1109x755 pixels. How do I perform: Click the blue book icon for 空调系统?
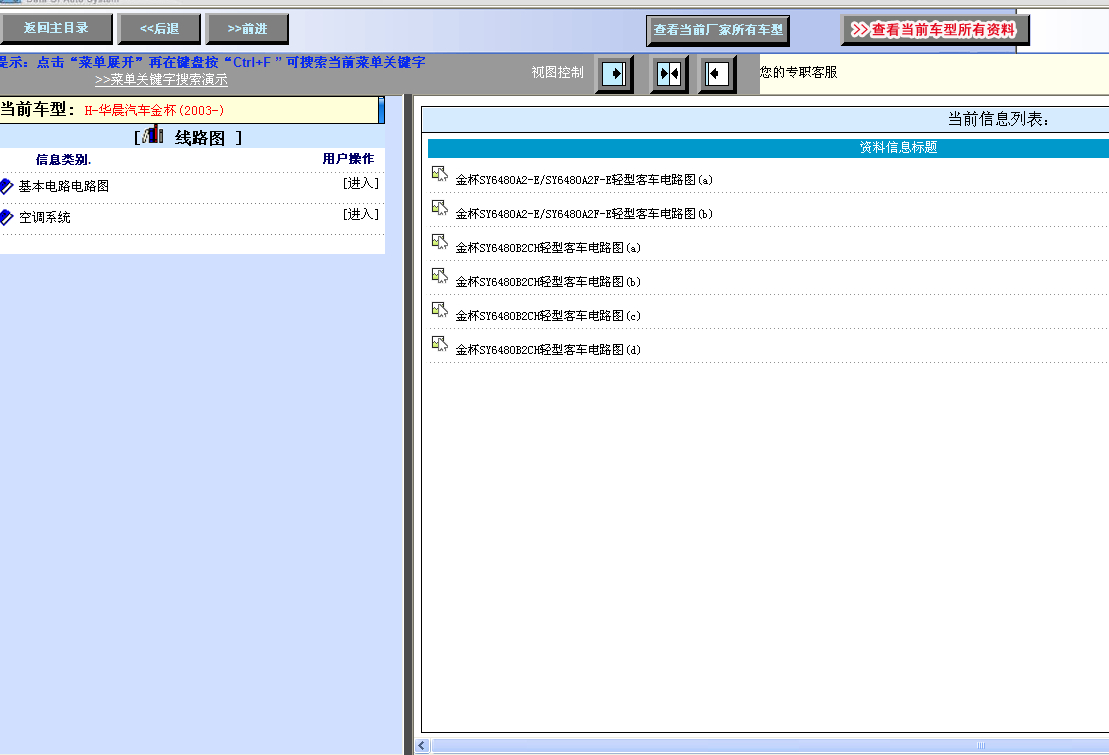point(7,217)
